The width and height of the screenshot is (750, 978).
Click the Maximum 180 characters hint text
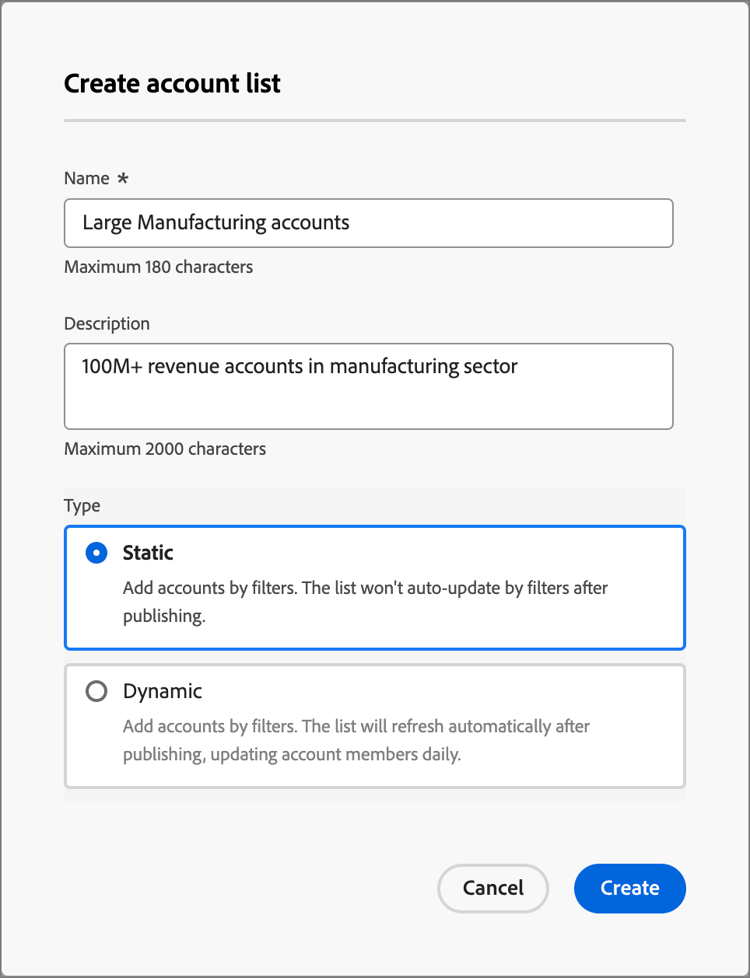158,267
